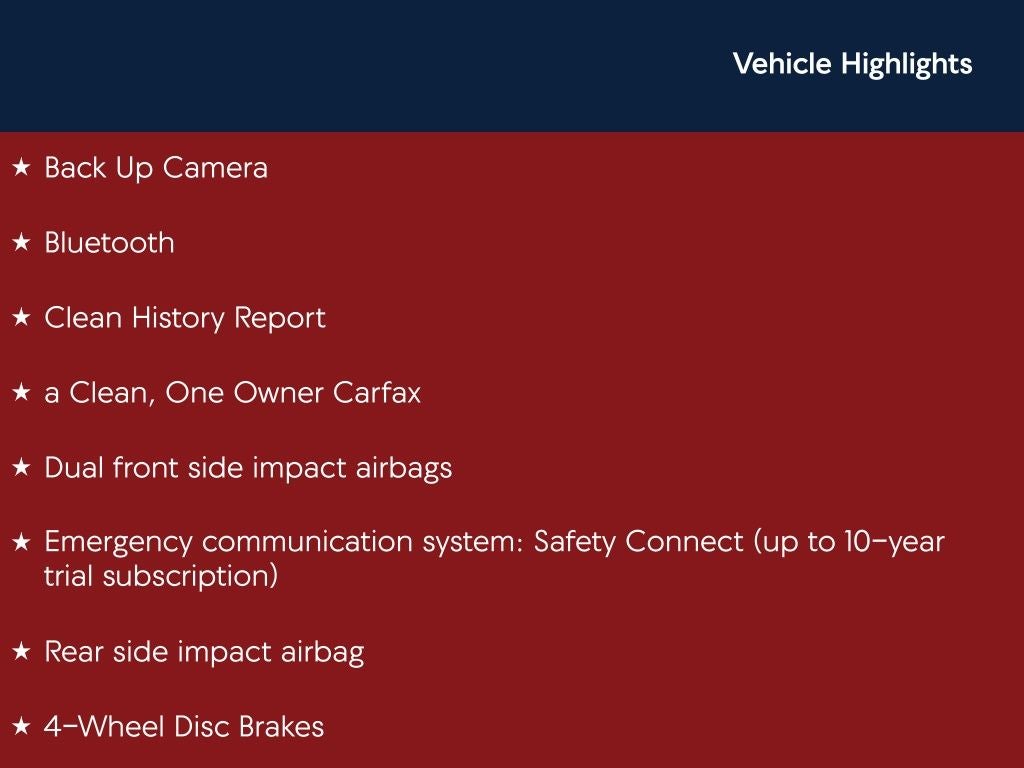Click the Dual front side impact airbags text
Screen dimensions: 1024x768
(x=248, y=468)
